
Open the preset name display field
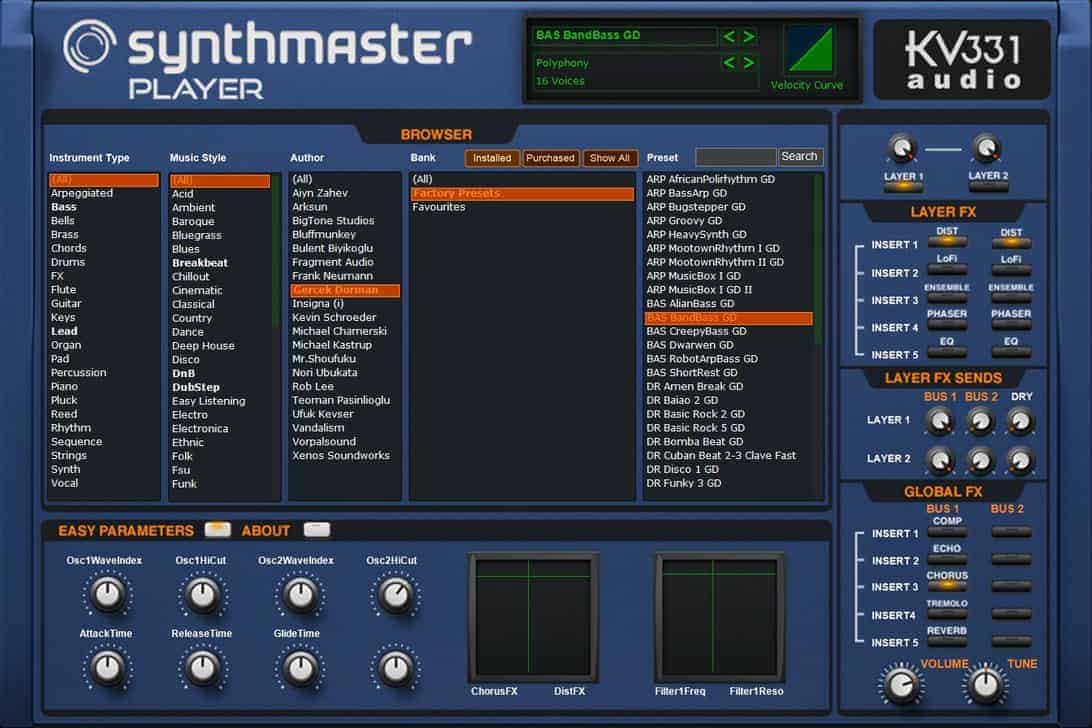click(625, 36)
